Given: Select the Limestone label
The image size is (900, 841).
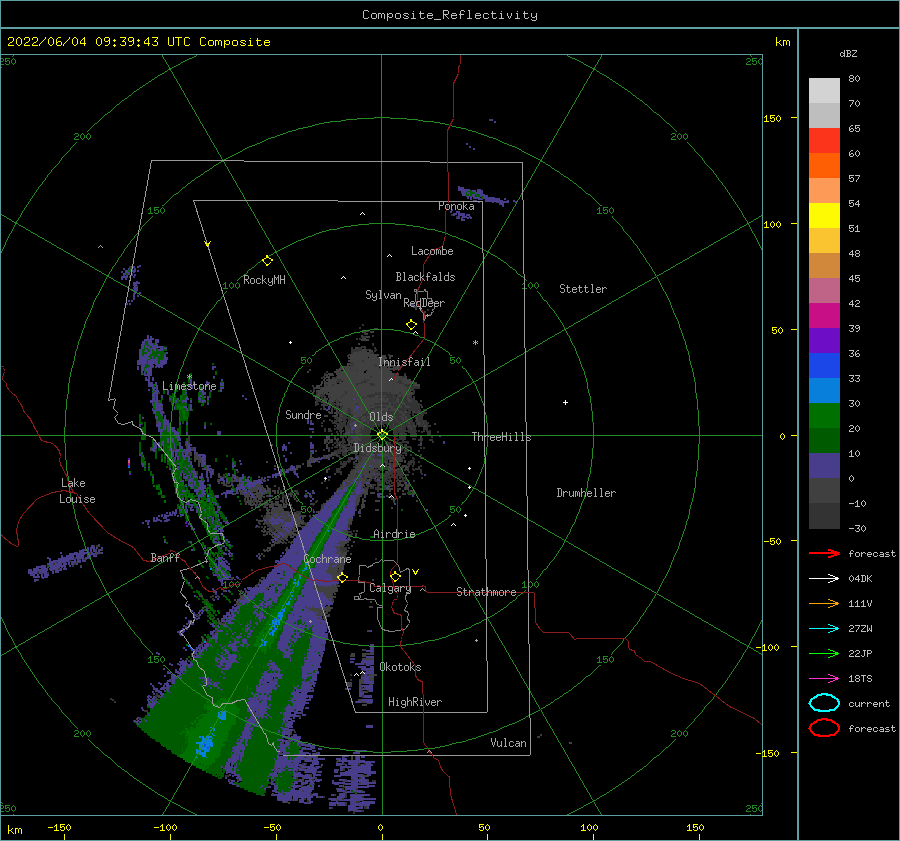Looking at the screenshot, I should coord(189,386).
